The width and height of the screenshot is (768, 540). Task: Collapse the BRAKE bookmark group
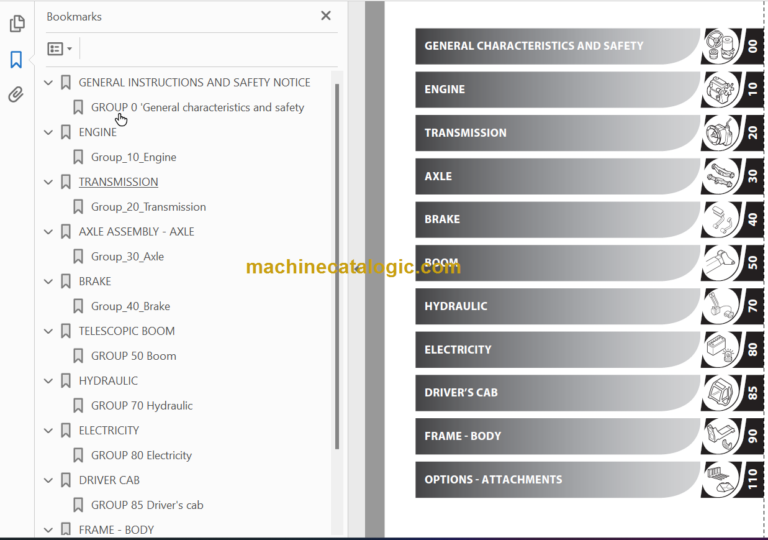pyautogui.click(x=48, y=281)
